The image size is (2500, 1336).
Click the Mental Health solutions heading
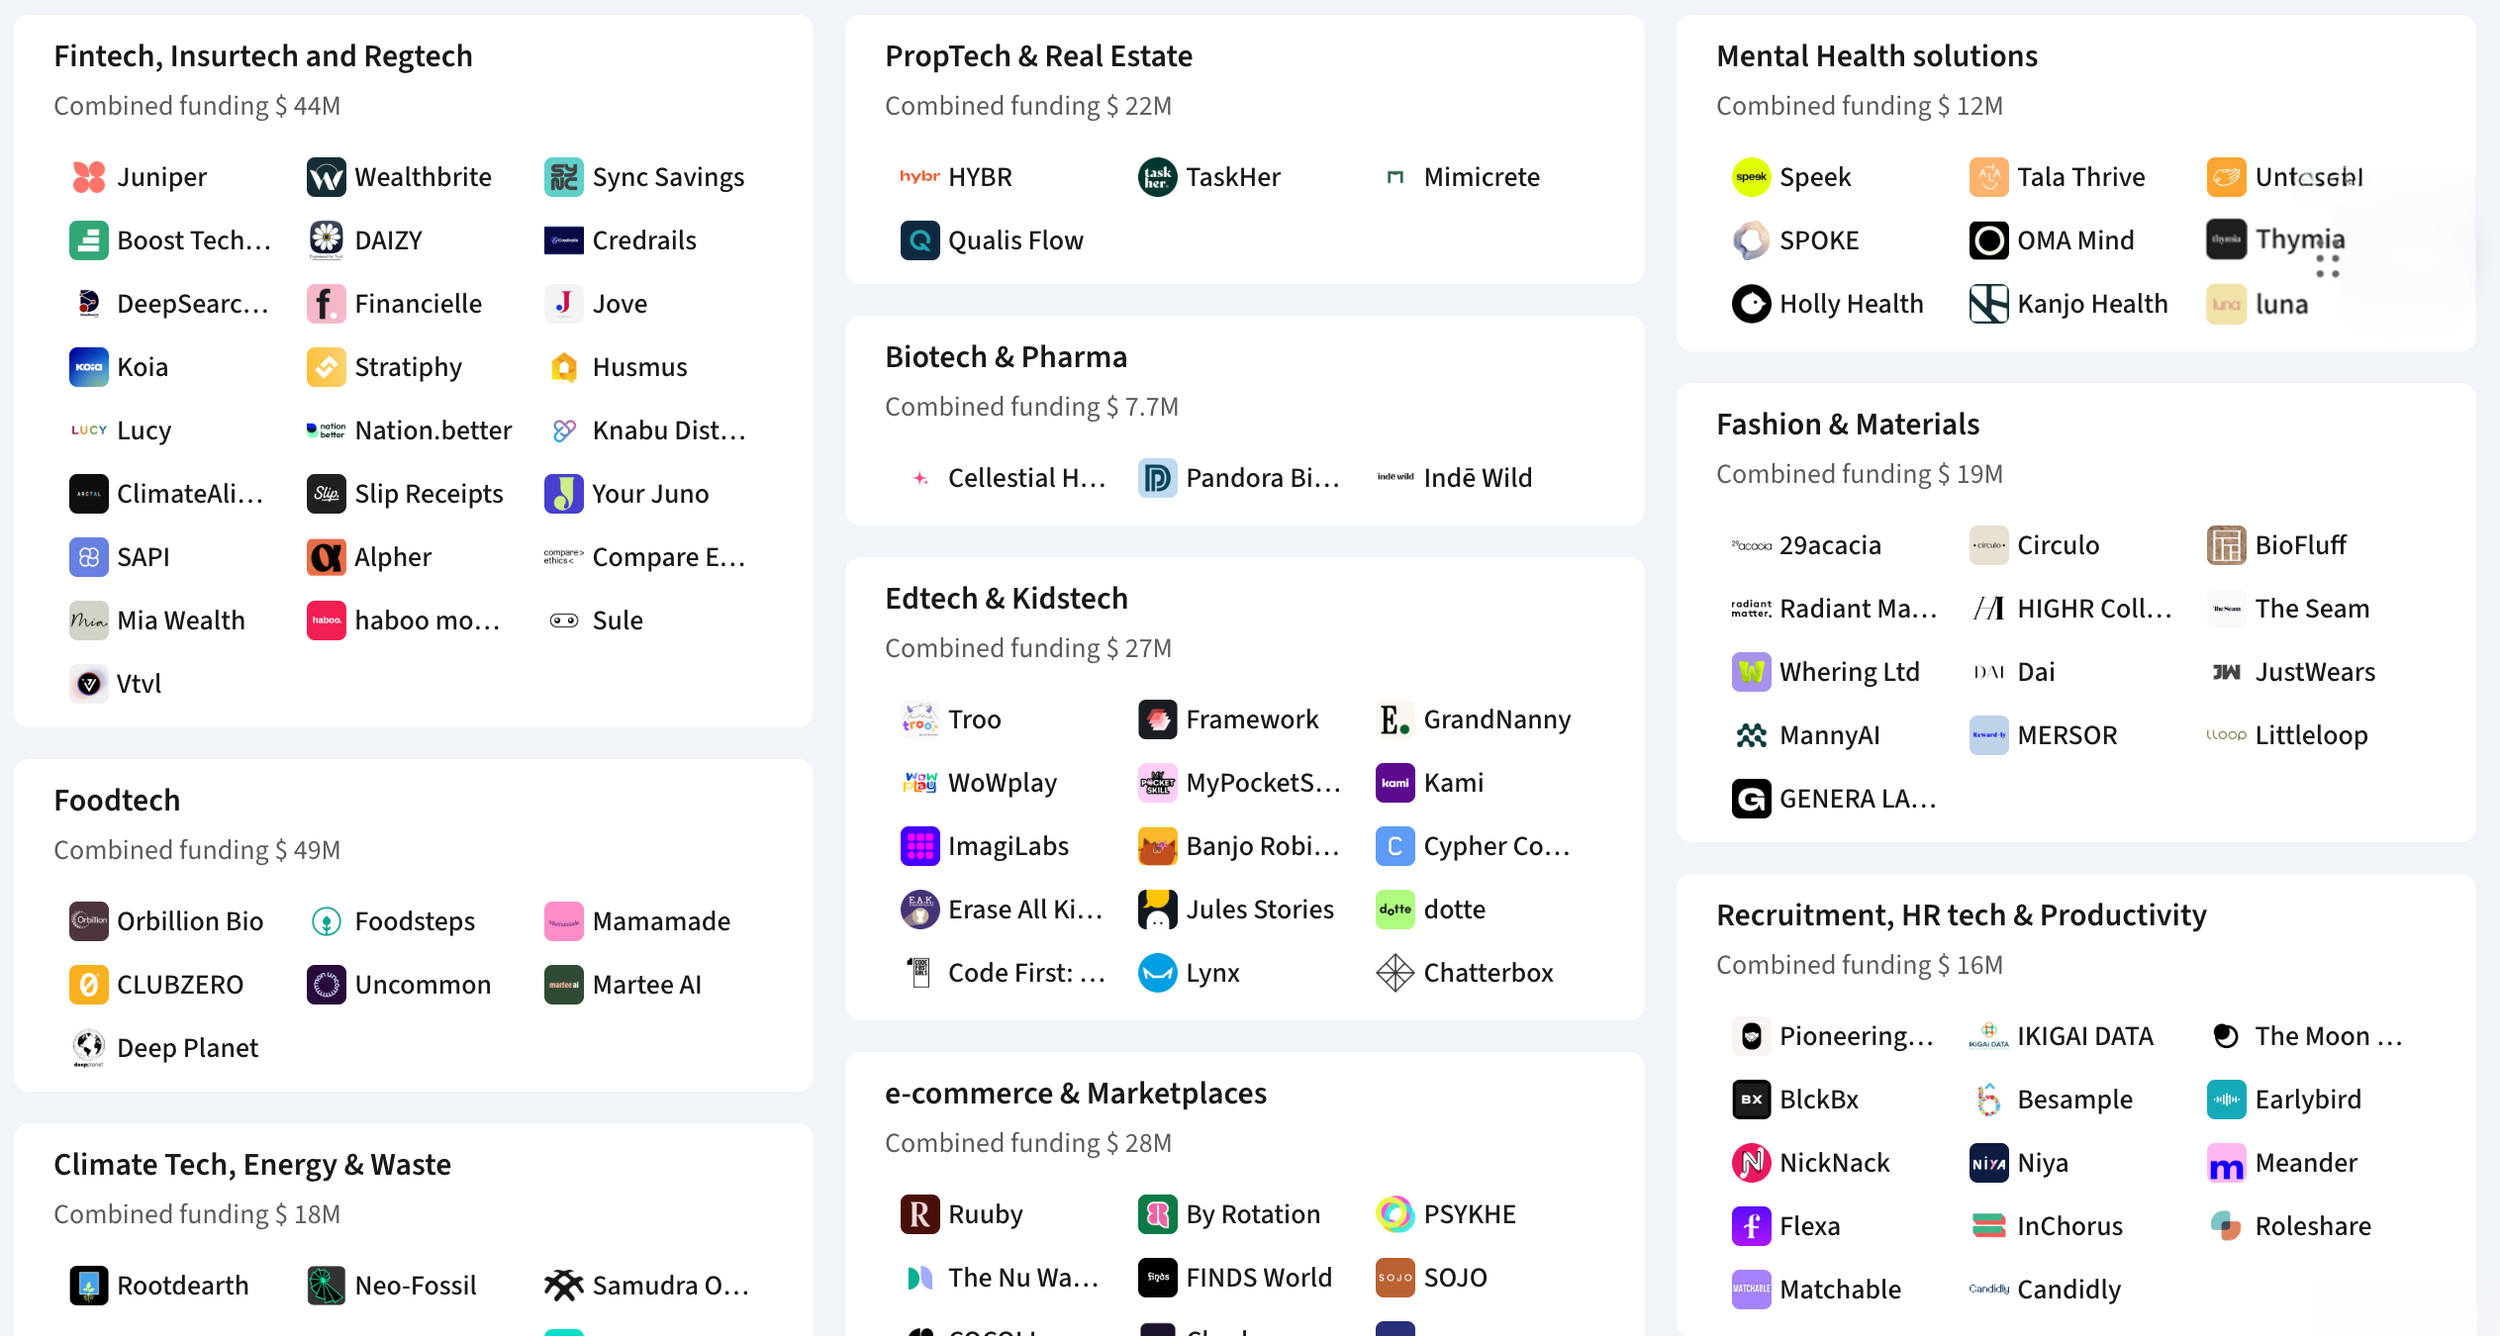[x=1877, y=56]
